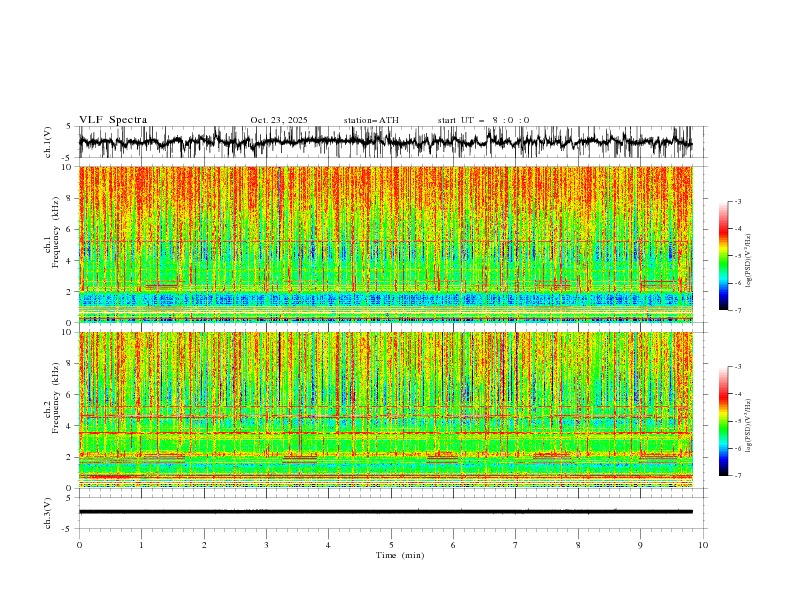Click the time axis tick label '5'
This screenshot has height=612, width=792.
pyautogui.click(x=391, y=545)
